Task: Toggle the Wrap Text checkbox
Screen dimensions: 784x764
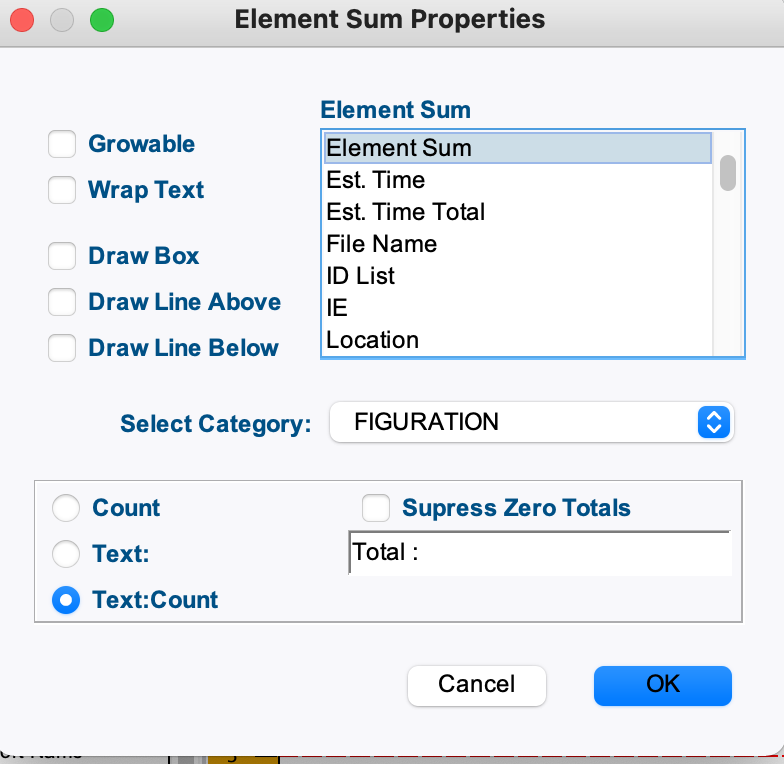Action: click(x=62, y=190)
